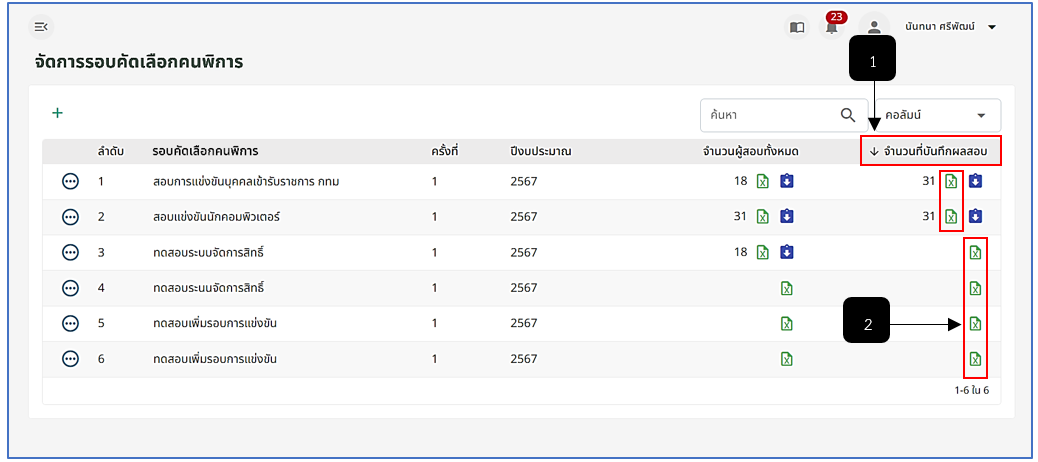Open the manual book icon

[x=797, y=27]
